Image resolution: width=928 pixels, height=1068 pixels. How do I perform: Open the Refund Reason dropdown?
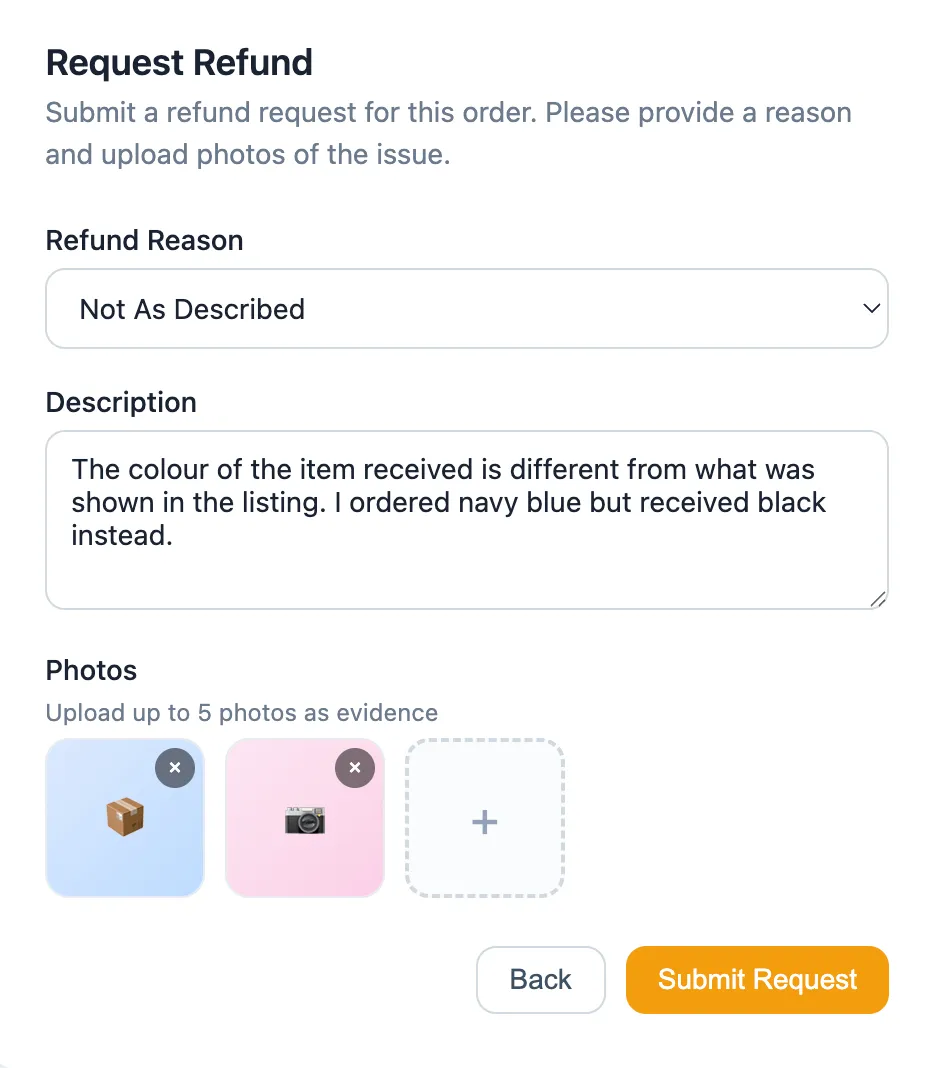pos(466,309)
